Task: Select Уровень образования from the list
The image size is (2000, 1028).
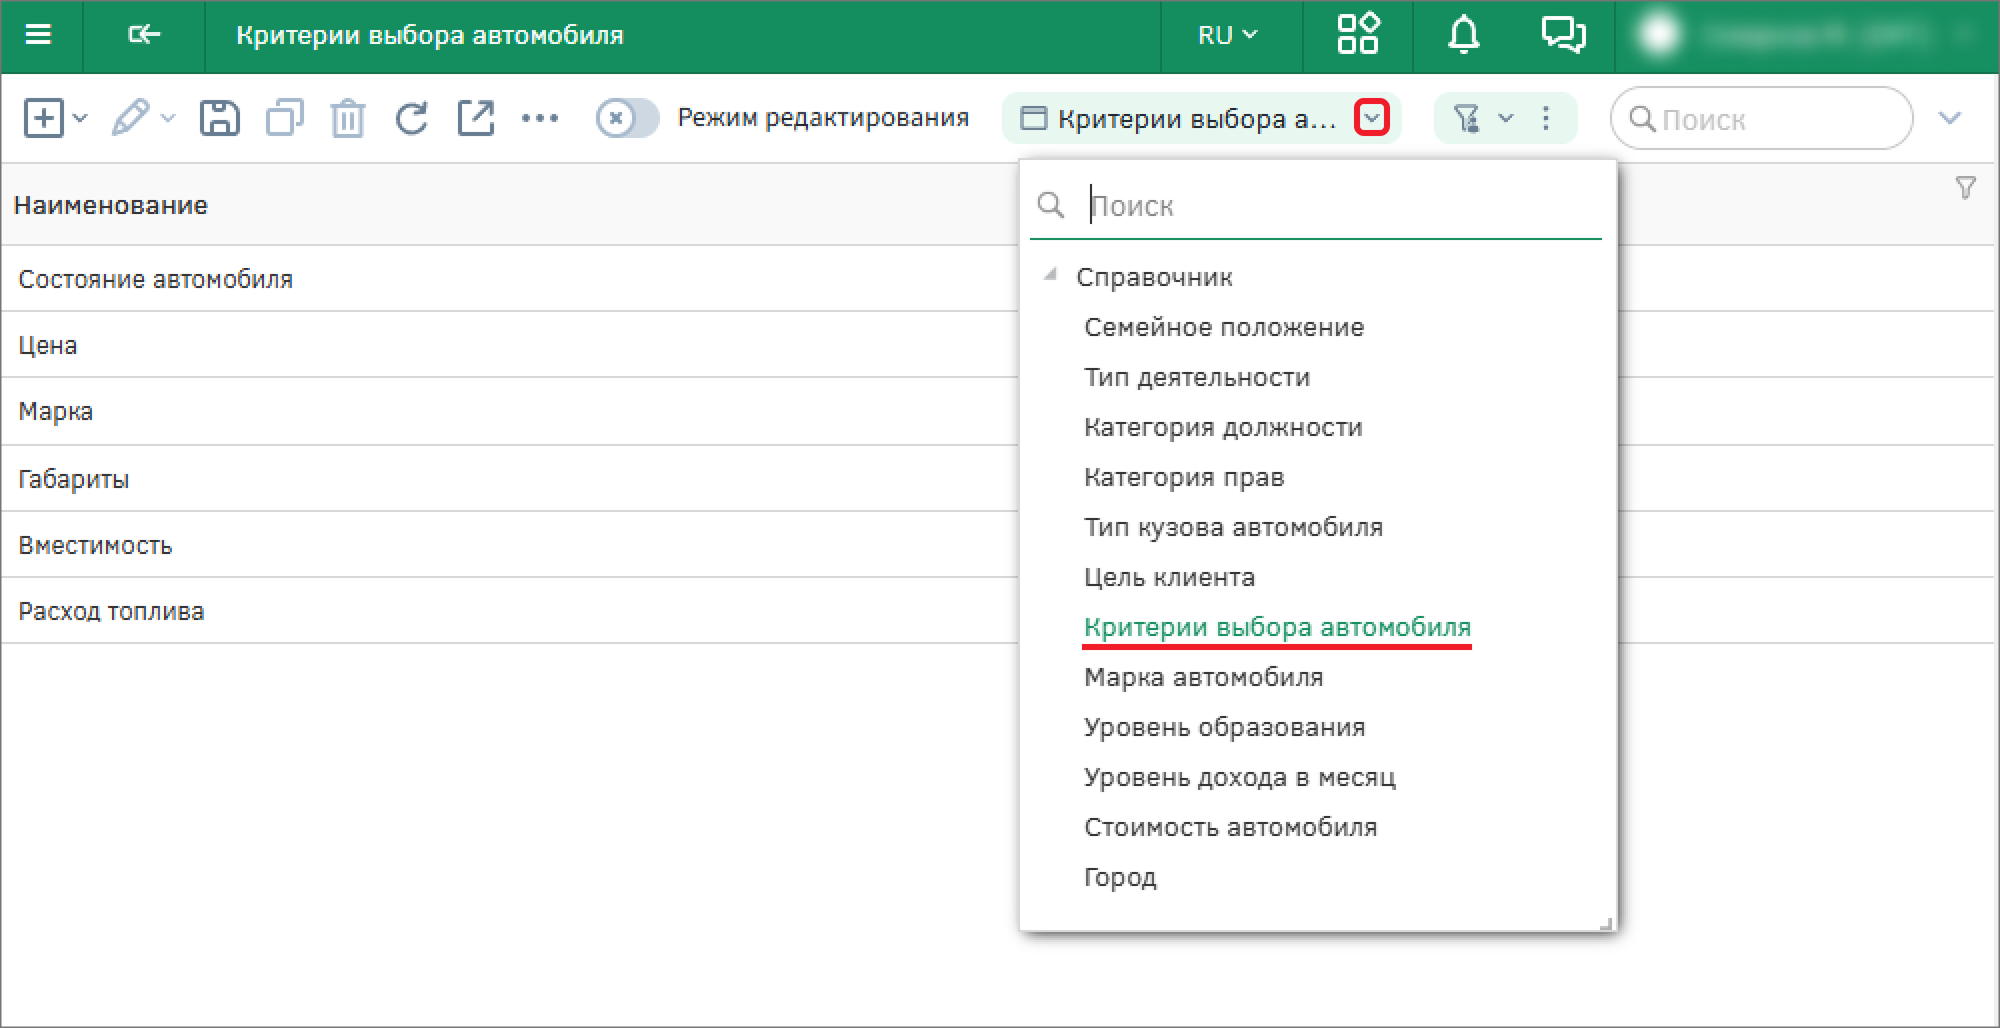Action: tap(1224, 727)
